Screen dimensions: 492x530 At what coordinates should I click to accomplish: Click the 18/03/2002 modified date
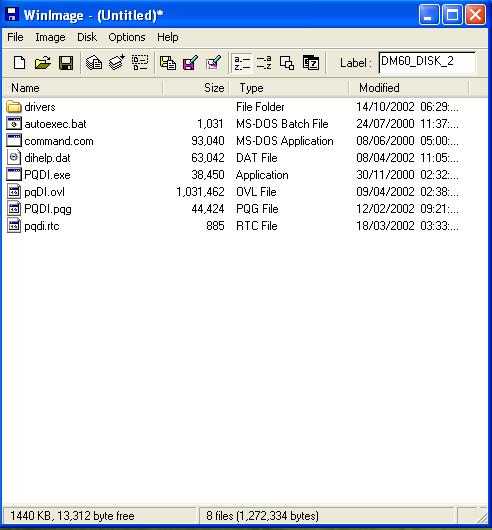click(x=385, y=225)
